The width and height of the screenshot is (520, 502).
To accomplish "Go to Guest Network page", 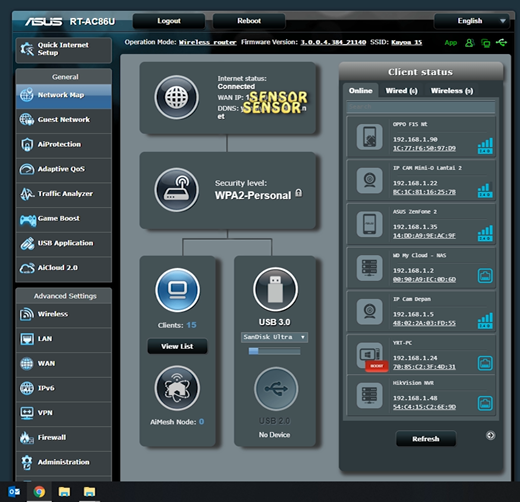I will 63,120.
